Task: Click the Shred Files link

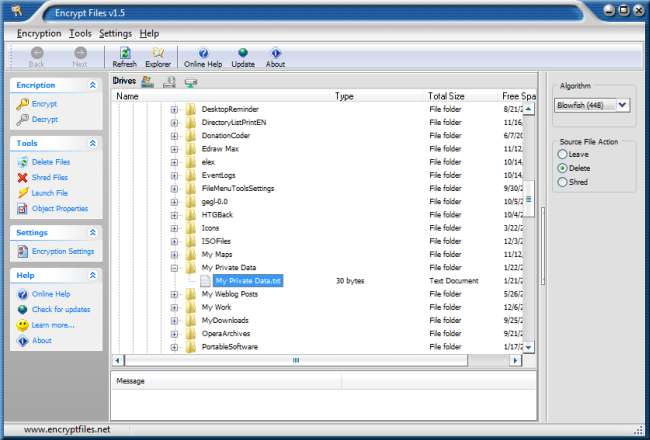Action: (50, 177)
